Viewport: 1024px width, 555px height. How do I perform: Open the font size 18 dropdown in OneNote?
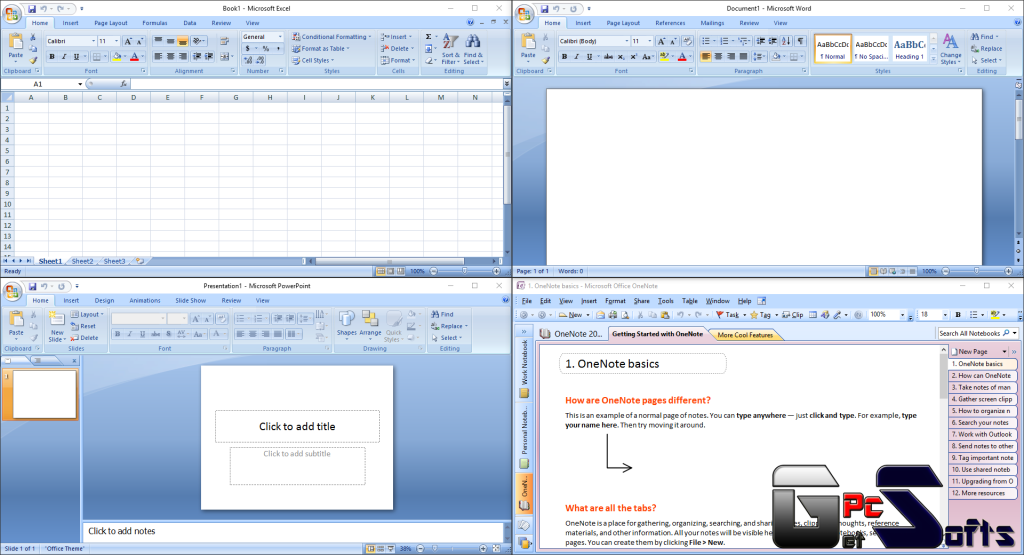point(945,315)
